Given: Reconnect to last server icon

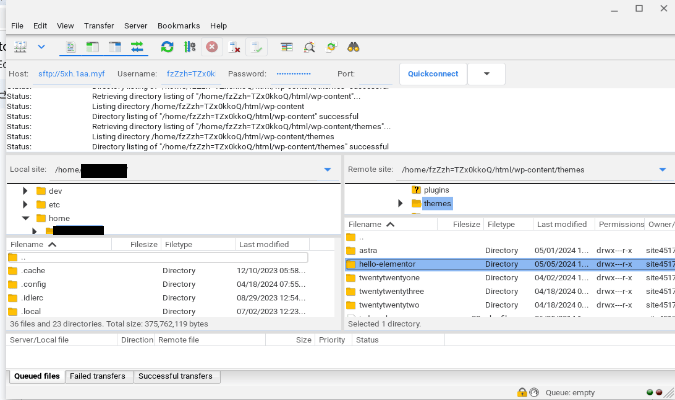Looking at the screenshot, I should tap(257, 47).
